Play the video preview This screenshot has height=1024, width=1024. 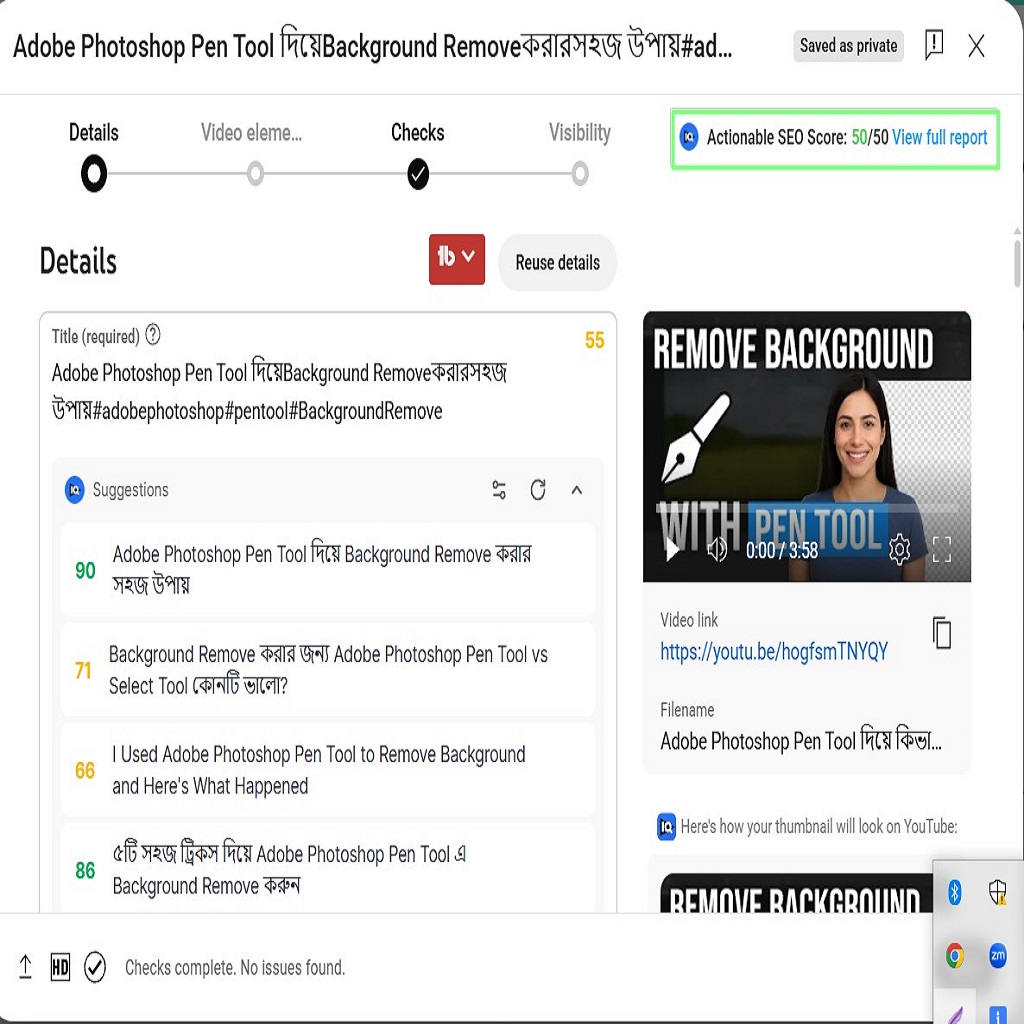pos(672,550)
